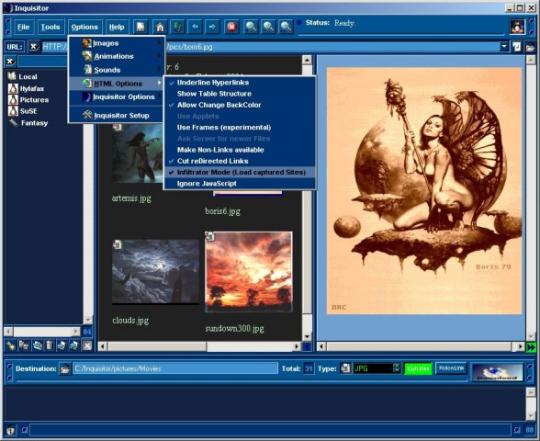Click the Inquisitor logo image at bottom right
This screenshot has width=540, height=441.
497,372
